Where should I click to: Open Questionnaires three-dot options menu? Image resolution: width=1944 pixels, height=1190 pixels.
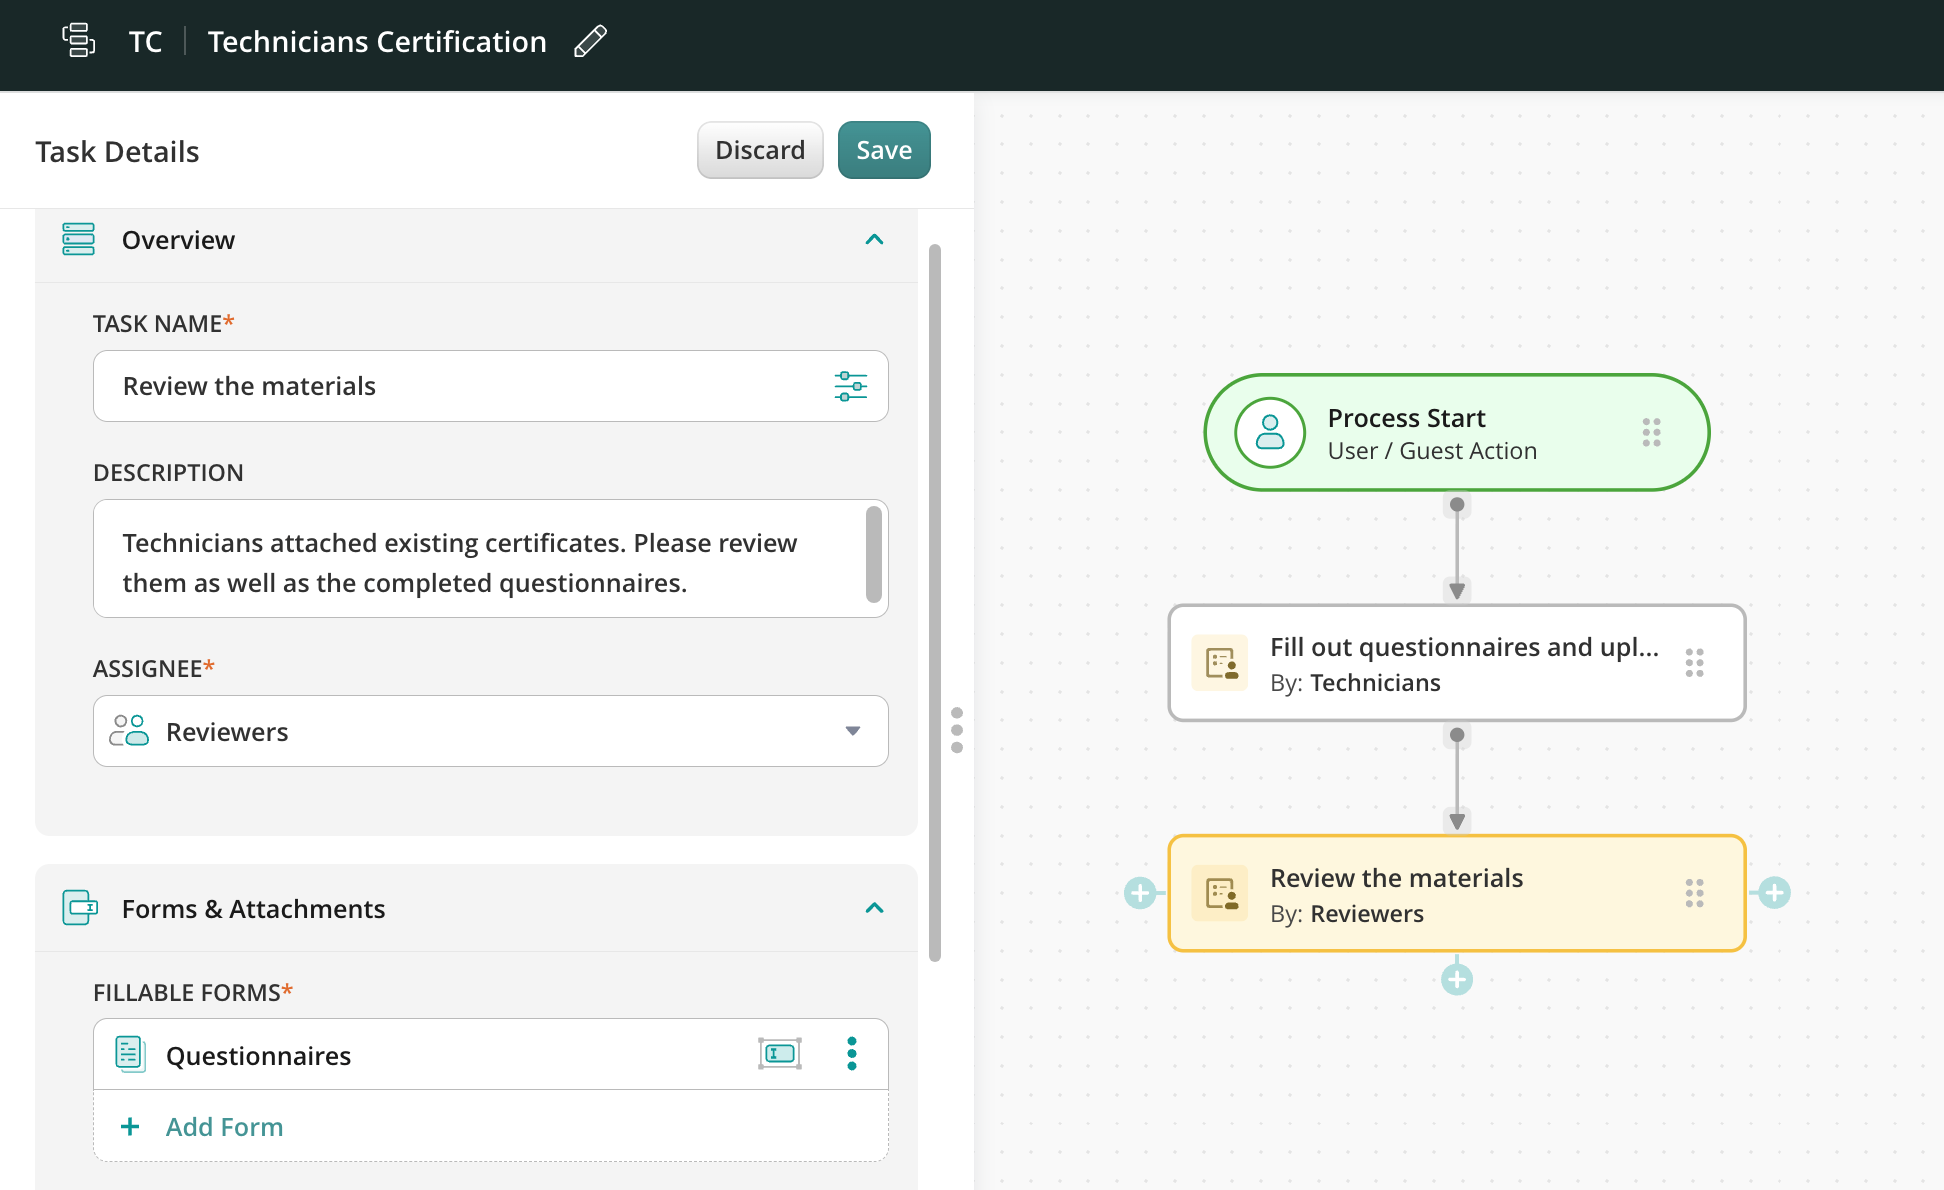(x=851, y=1054)
